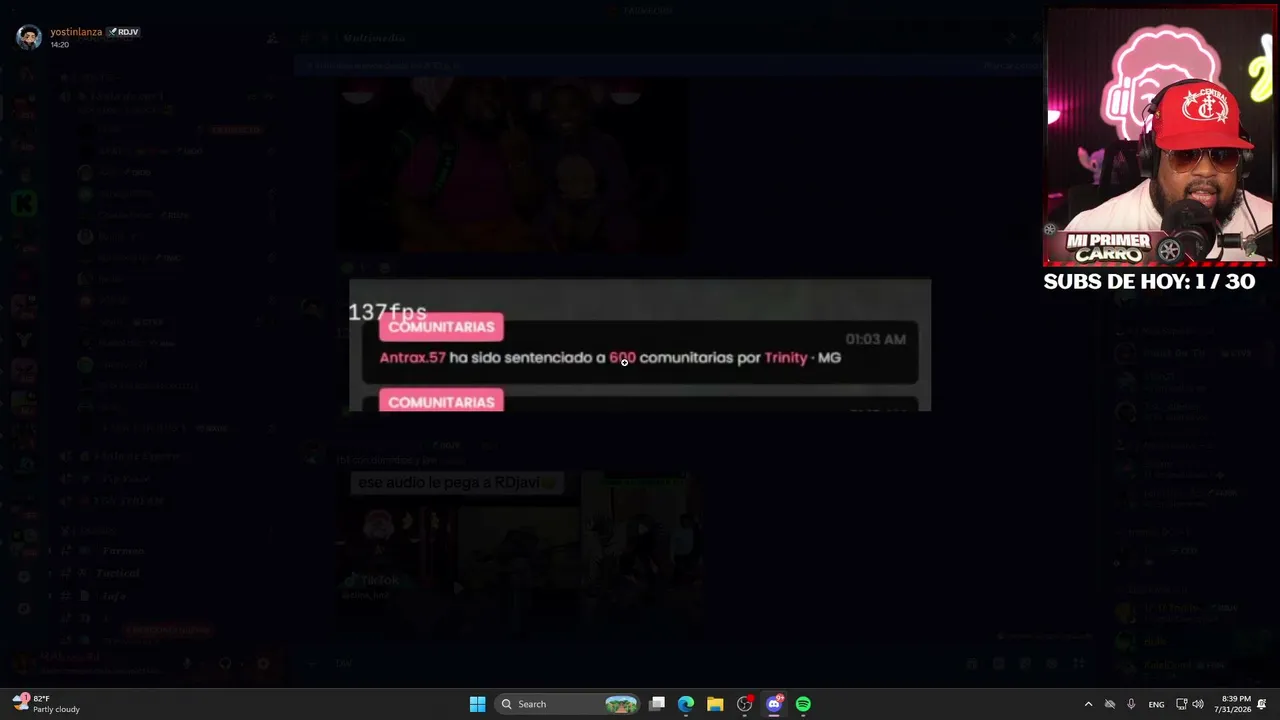Open the ENG language switcher
The height and width of the screenshot is (720, 1280).
pos(1156,704)
